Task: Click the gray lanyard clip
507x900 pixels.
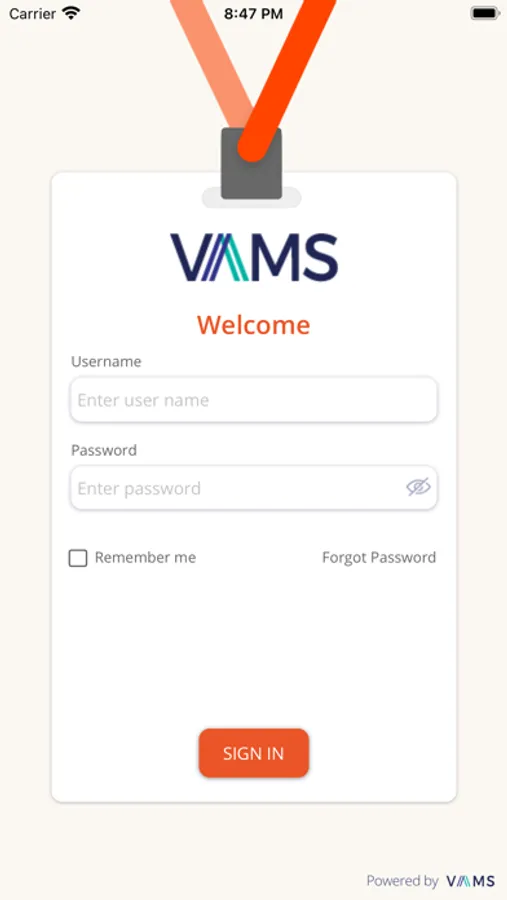Action: pyautogui.click(x=251, y=164)
